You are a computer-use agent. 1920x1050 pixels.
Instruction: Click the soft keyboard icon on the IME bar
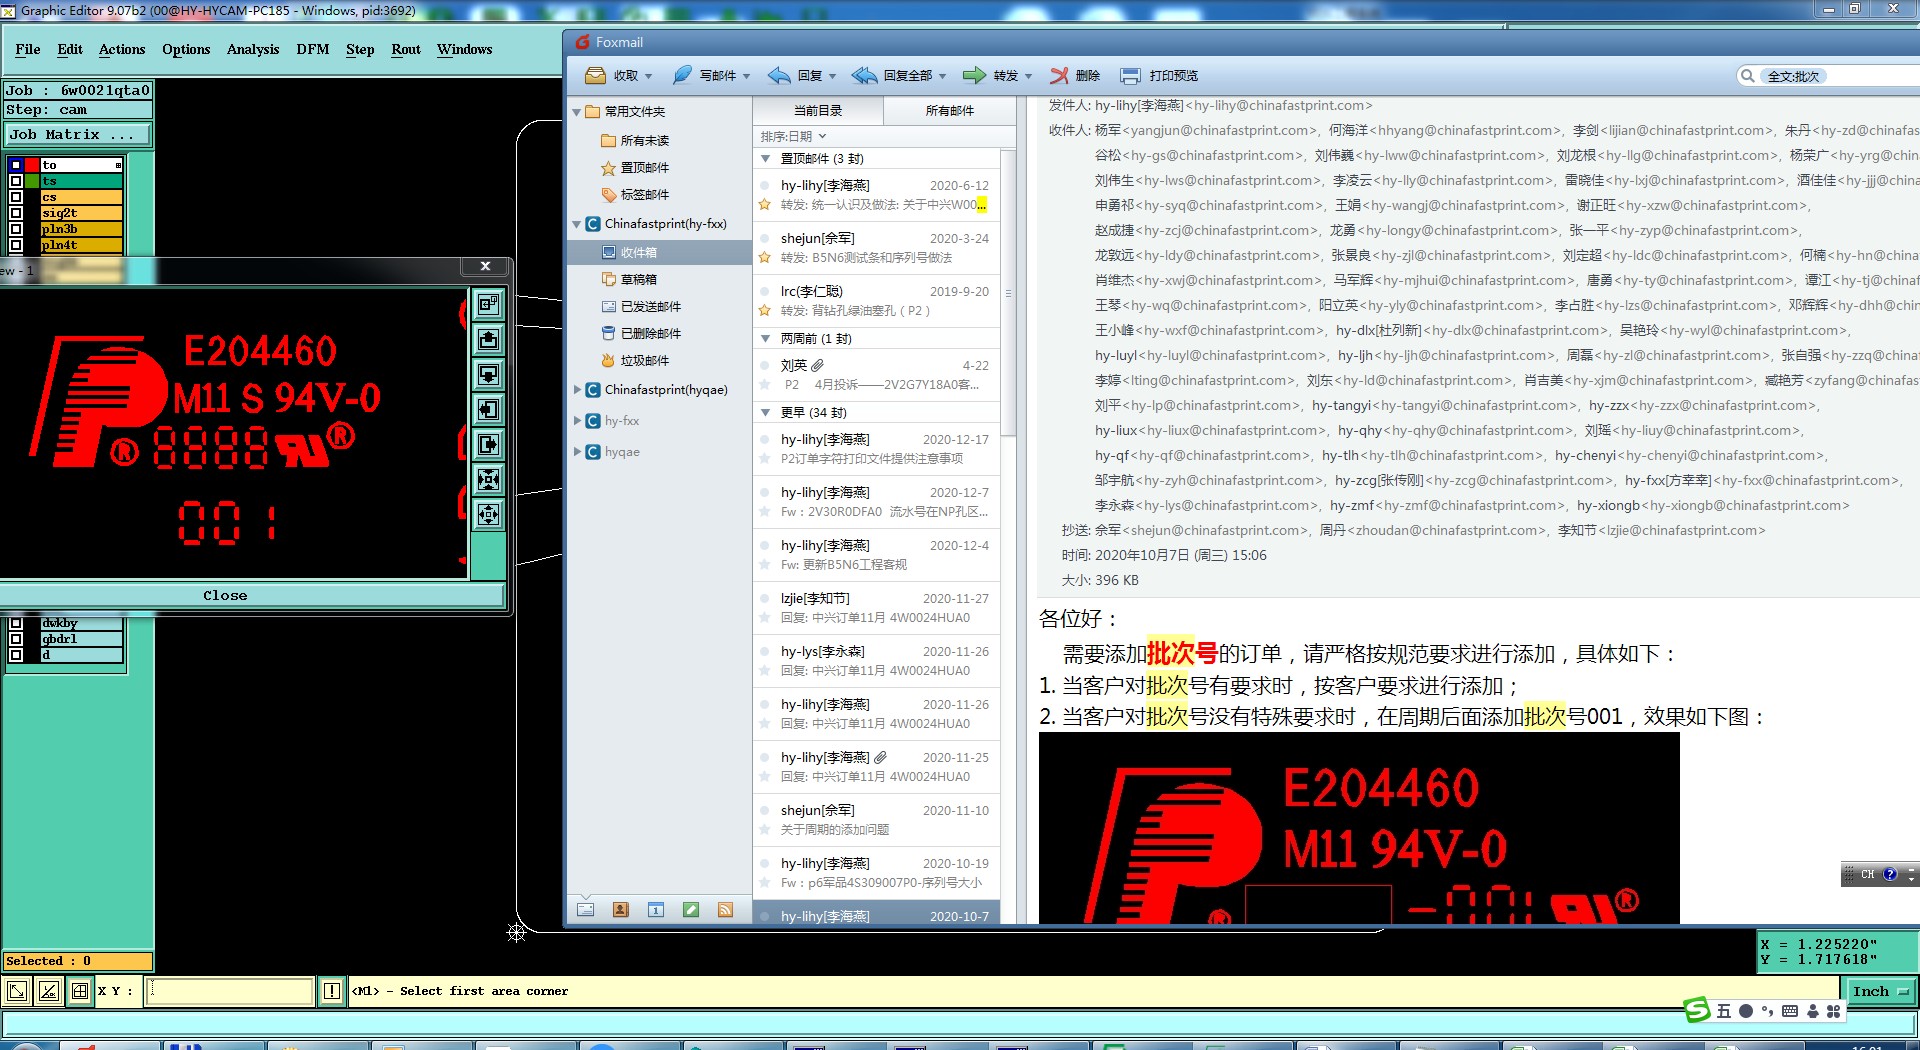tap(1790, 1011)
